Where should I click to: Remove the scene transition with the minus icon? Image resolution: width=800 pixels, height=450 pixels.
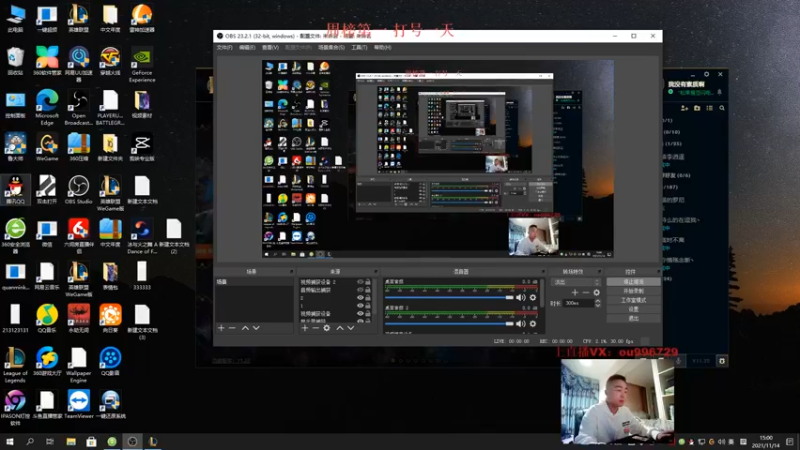(586, 292)
